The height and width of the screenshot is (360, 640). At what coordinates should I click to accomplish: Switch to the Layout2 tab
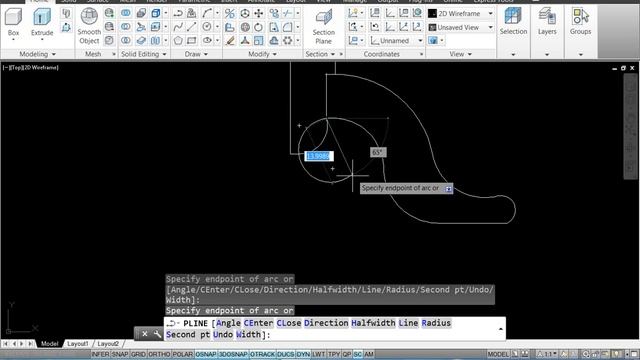(108, 344)
